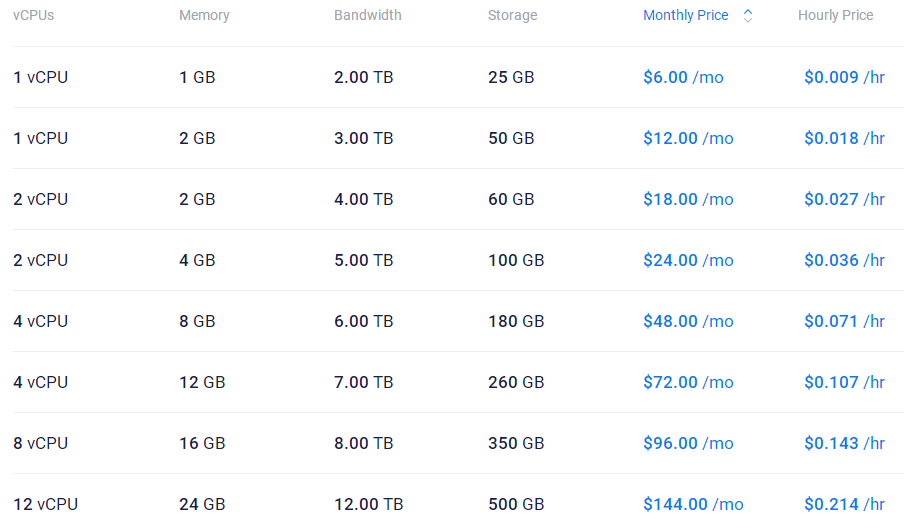Click the Bandwidth column header
904x517 pixels.
368,16
